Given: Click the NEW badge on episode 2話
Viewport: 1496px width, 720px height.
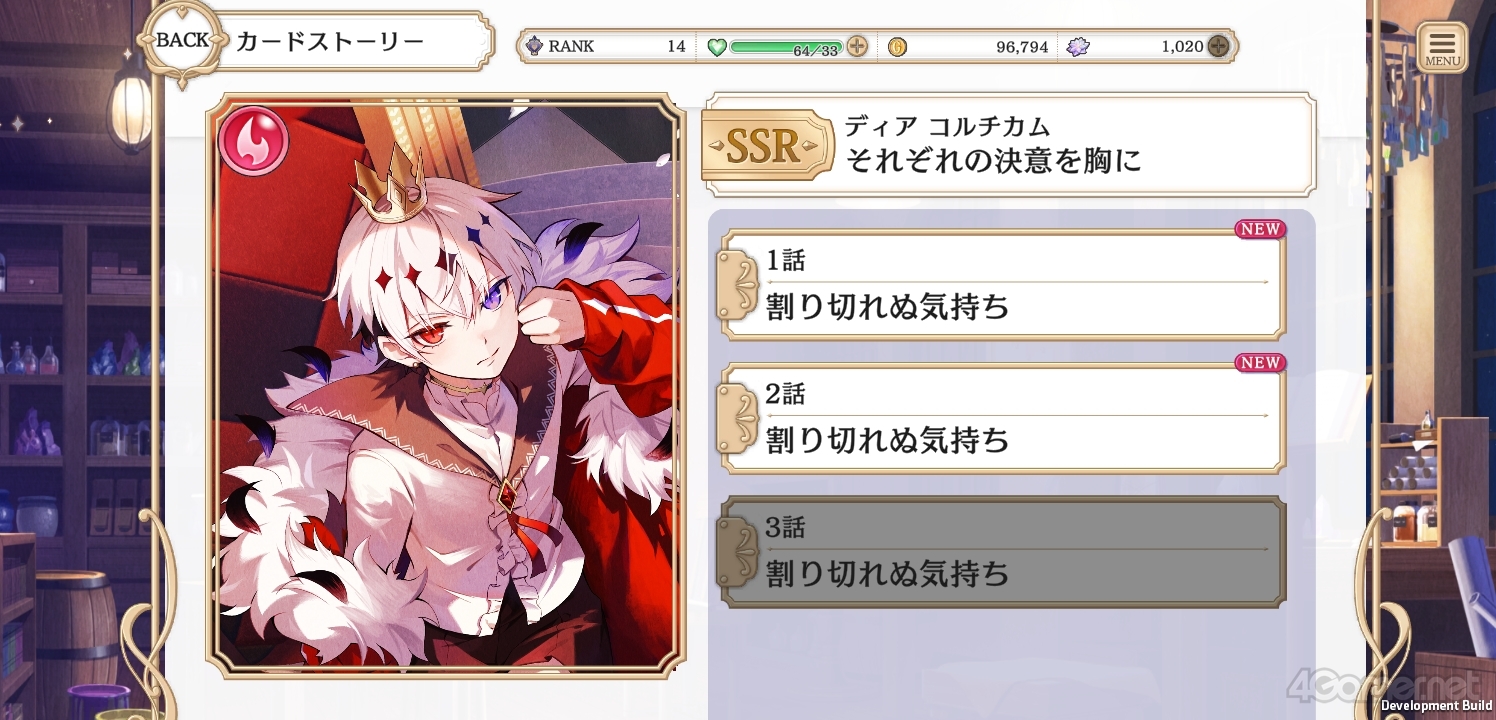Looking at the screenshot, I should click(x=1260, y=363).
